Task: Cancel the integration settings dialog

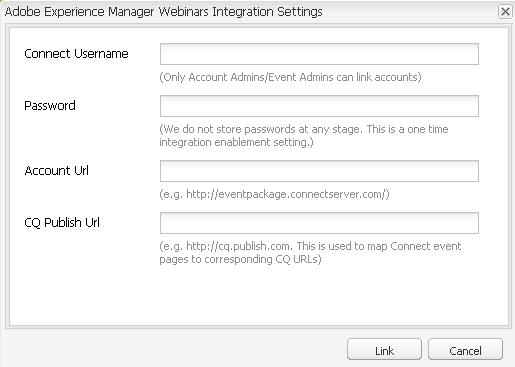Action: [x=465, y=349]
